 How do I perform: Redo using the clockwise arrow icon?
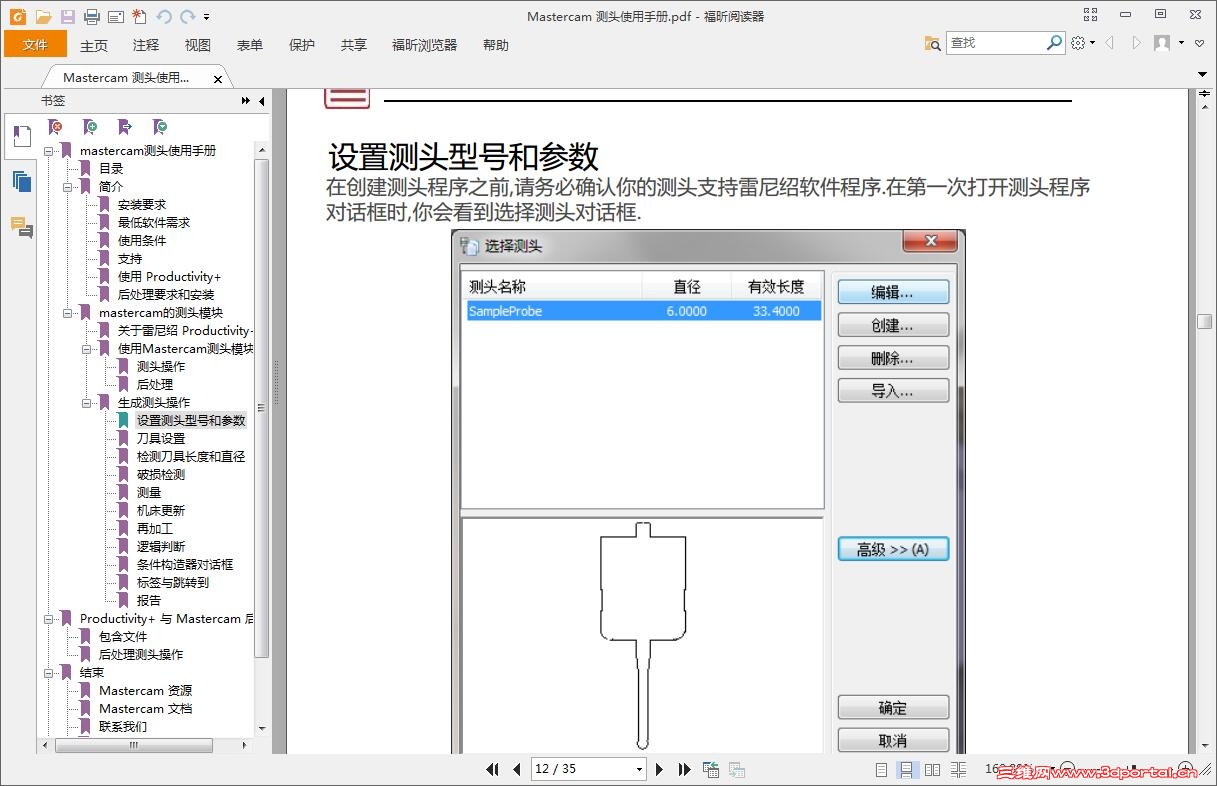coord(187,16)
